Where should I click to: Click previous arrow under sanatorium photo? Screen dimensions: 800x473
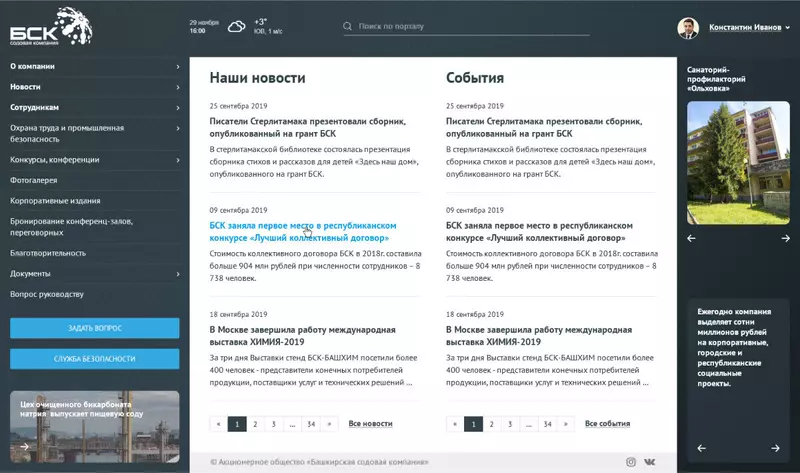[x=690, y=238]
